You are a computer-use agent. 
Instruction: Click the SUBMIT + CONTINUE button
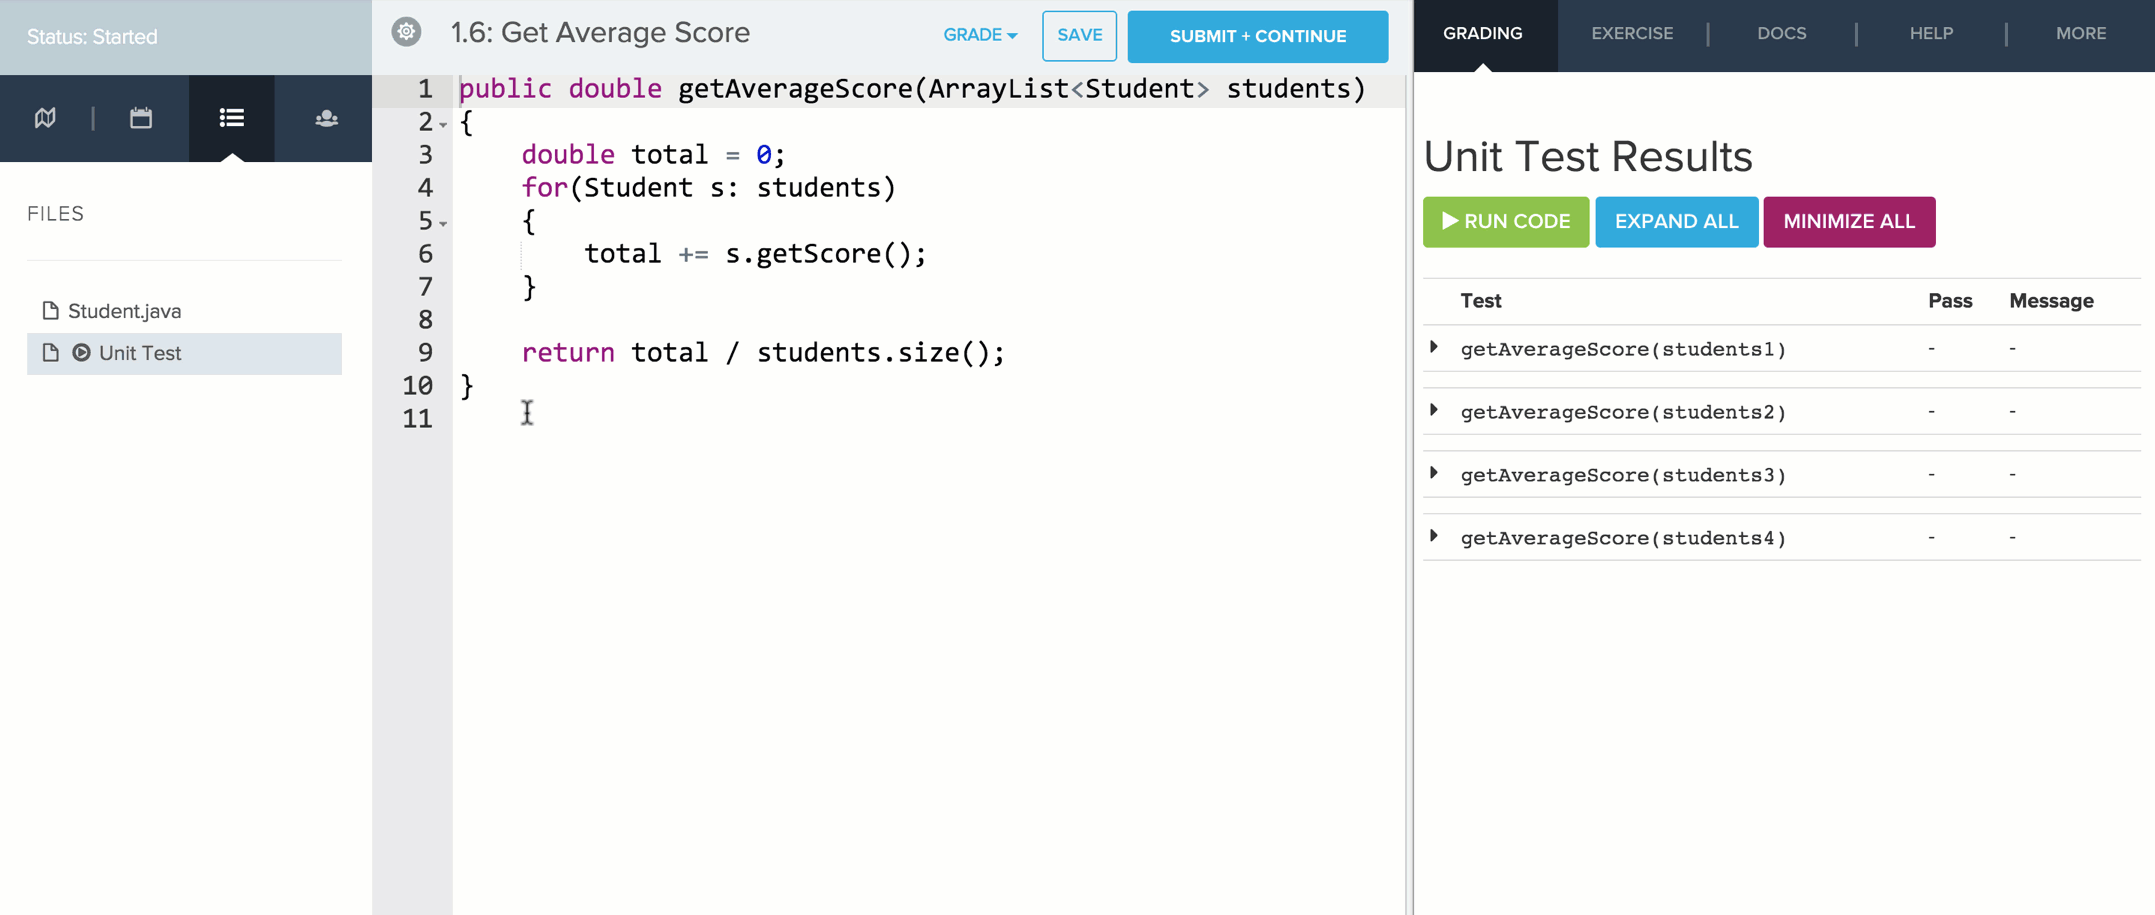[x=1257, y=36]
